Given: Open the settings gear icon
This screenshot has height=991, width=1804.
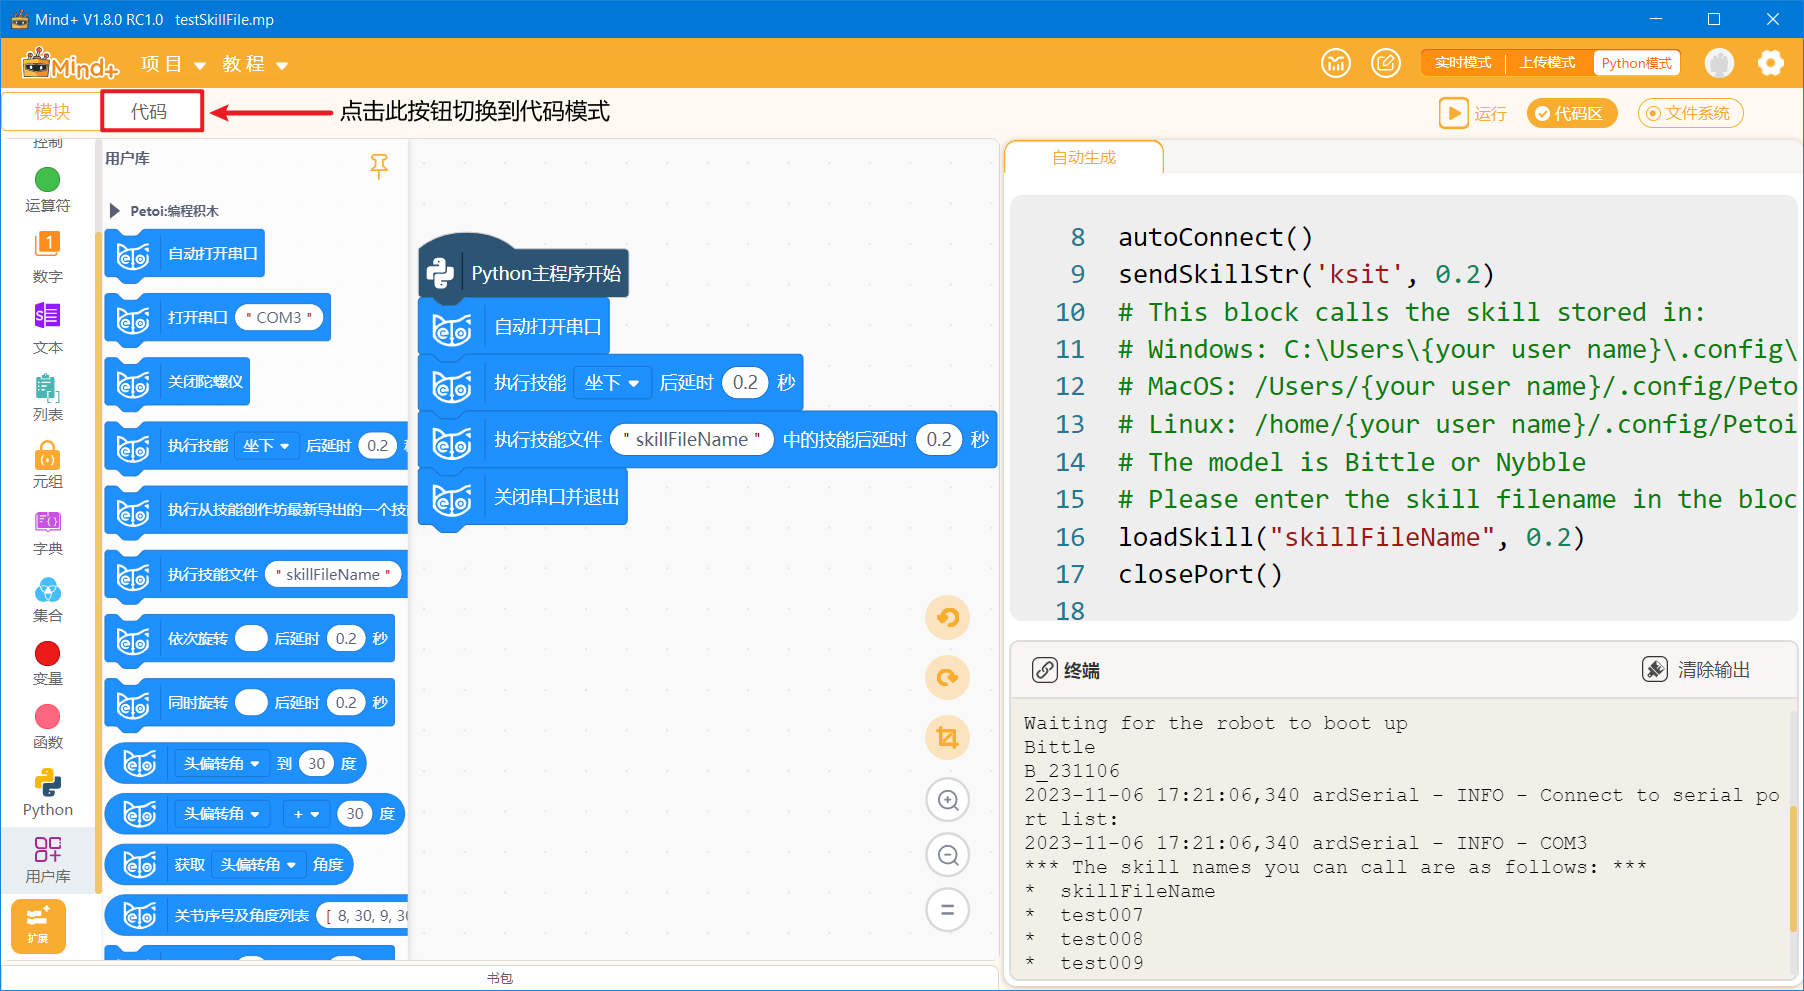Looking at the screenshot, I should click(1770, 63).
